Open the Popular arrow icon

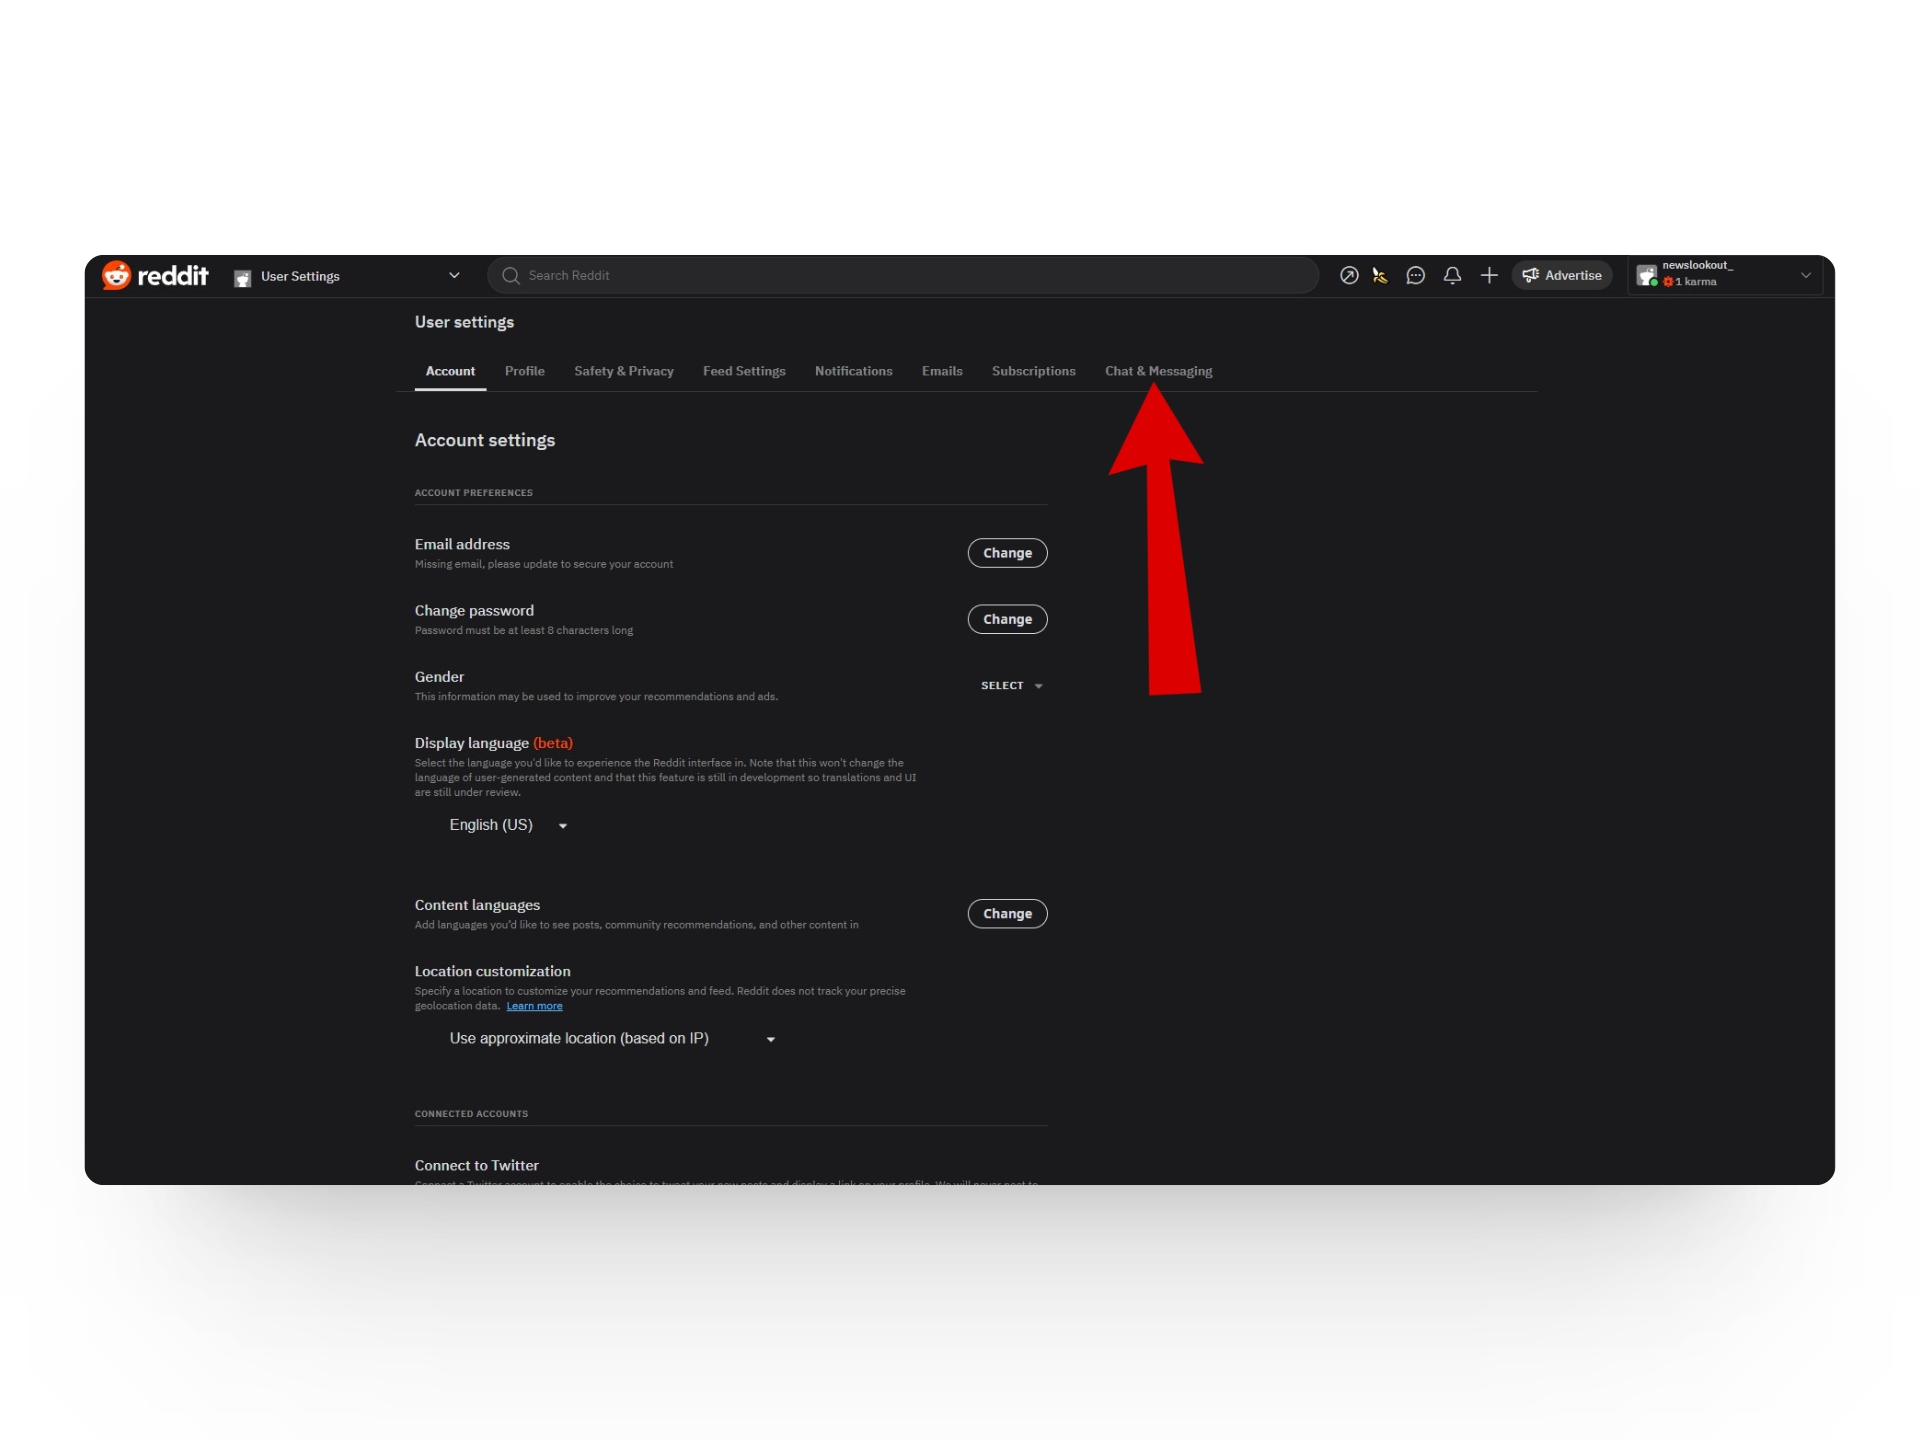[x=1349, y=275]
